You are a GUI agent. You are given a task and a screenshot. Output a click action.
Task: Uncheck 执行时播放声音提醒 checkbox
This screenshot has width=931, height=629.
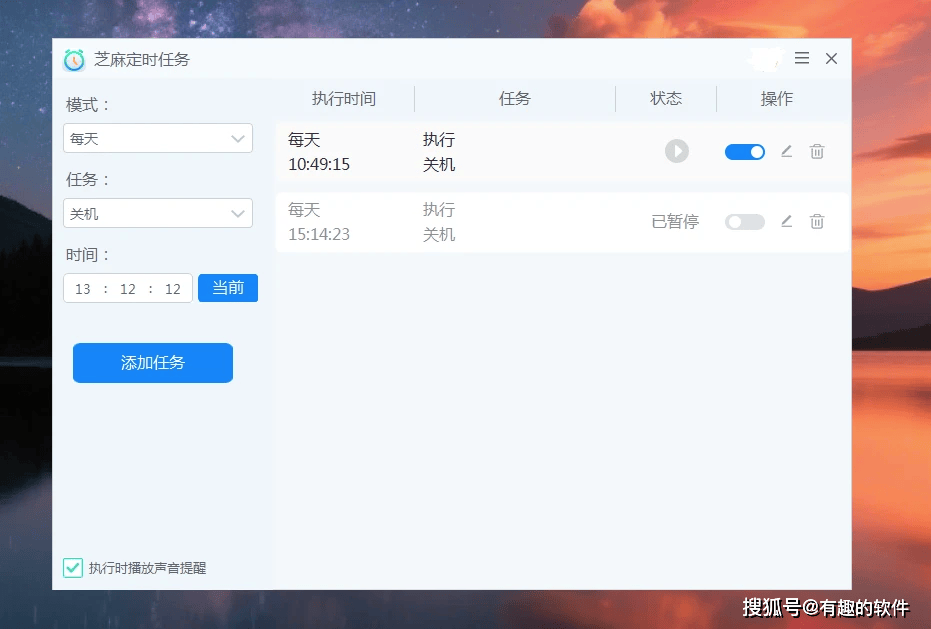73,568
